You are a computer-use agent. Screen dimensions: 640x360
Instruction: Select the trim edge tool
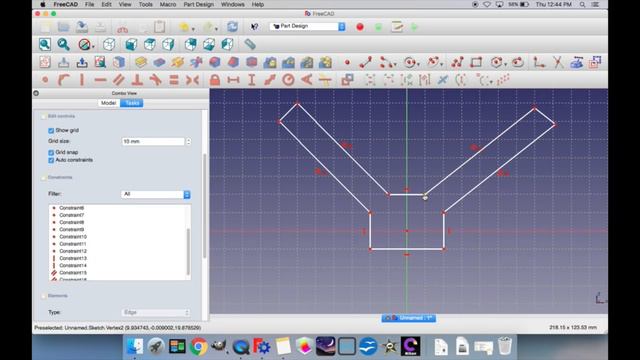pyautogui.click(x=558, y=62)
